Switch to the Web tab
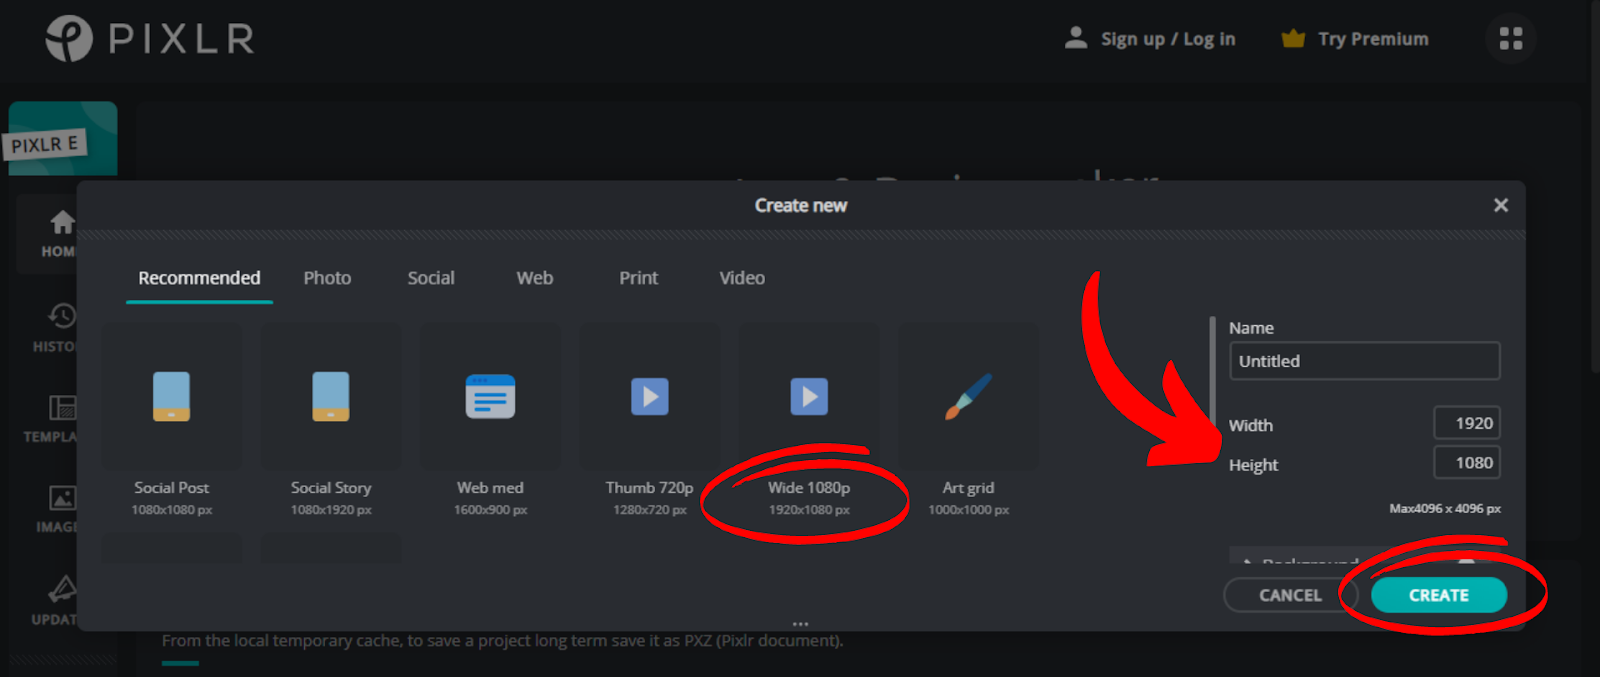Screen dimensions: 1600x677 point(535,278)
